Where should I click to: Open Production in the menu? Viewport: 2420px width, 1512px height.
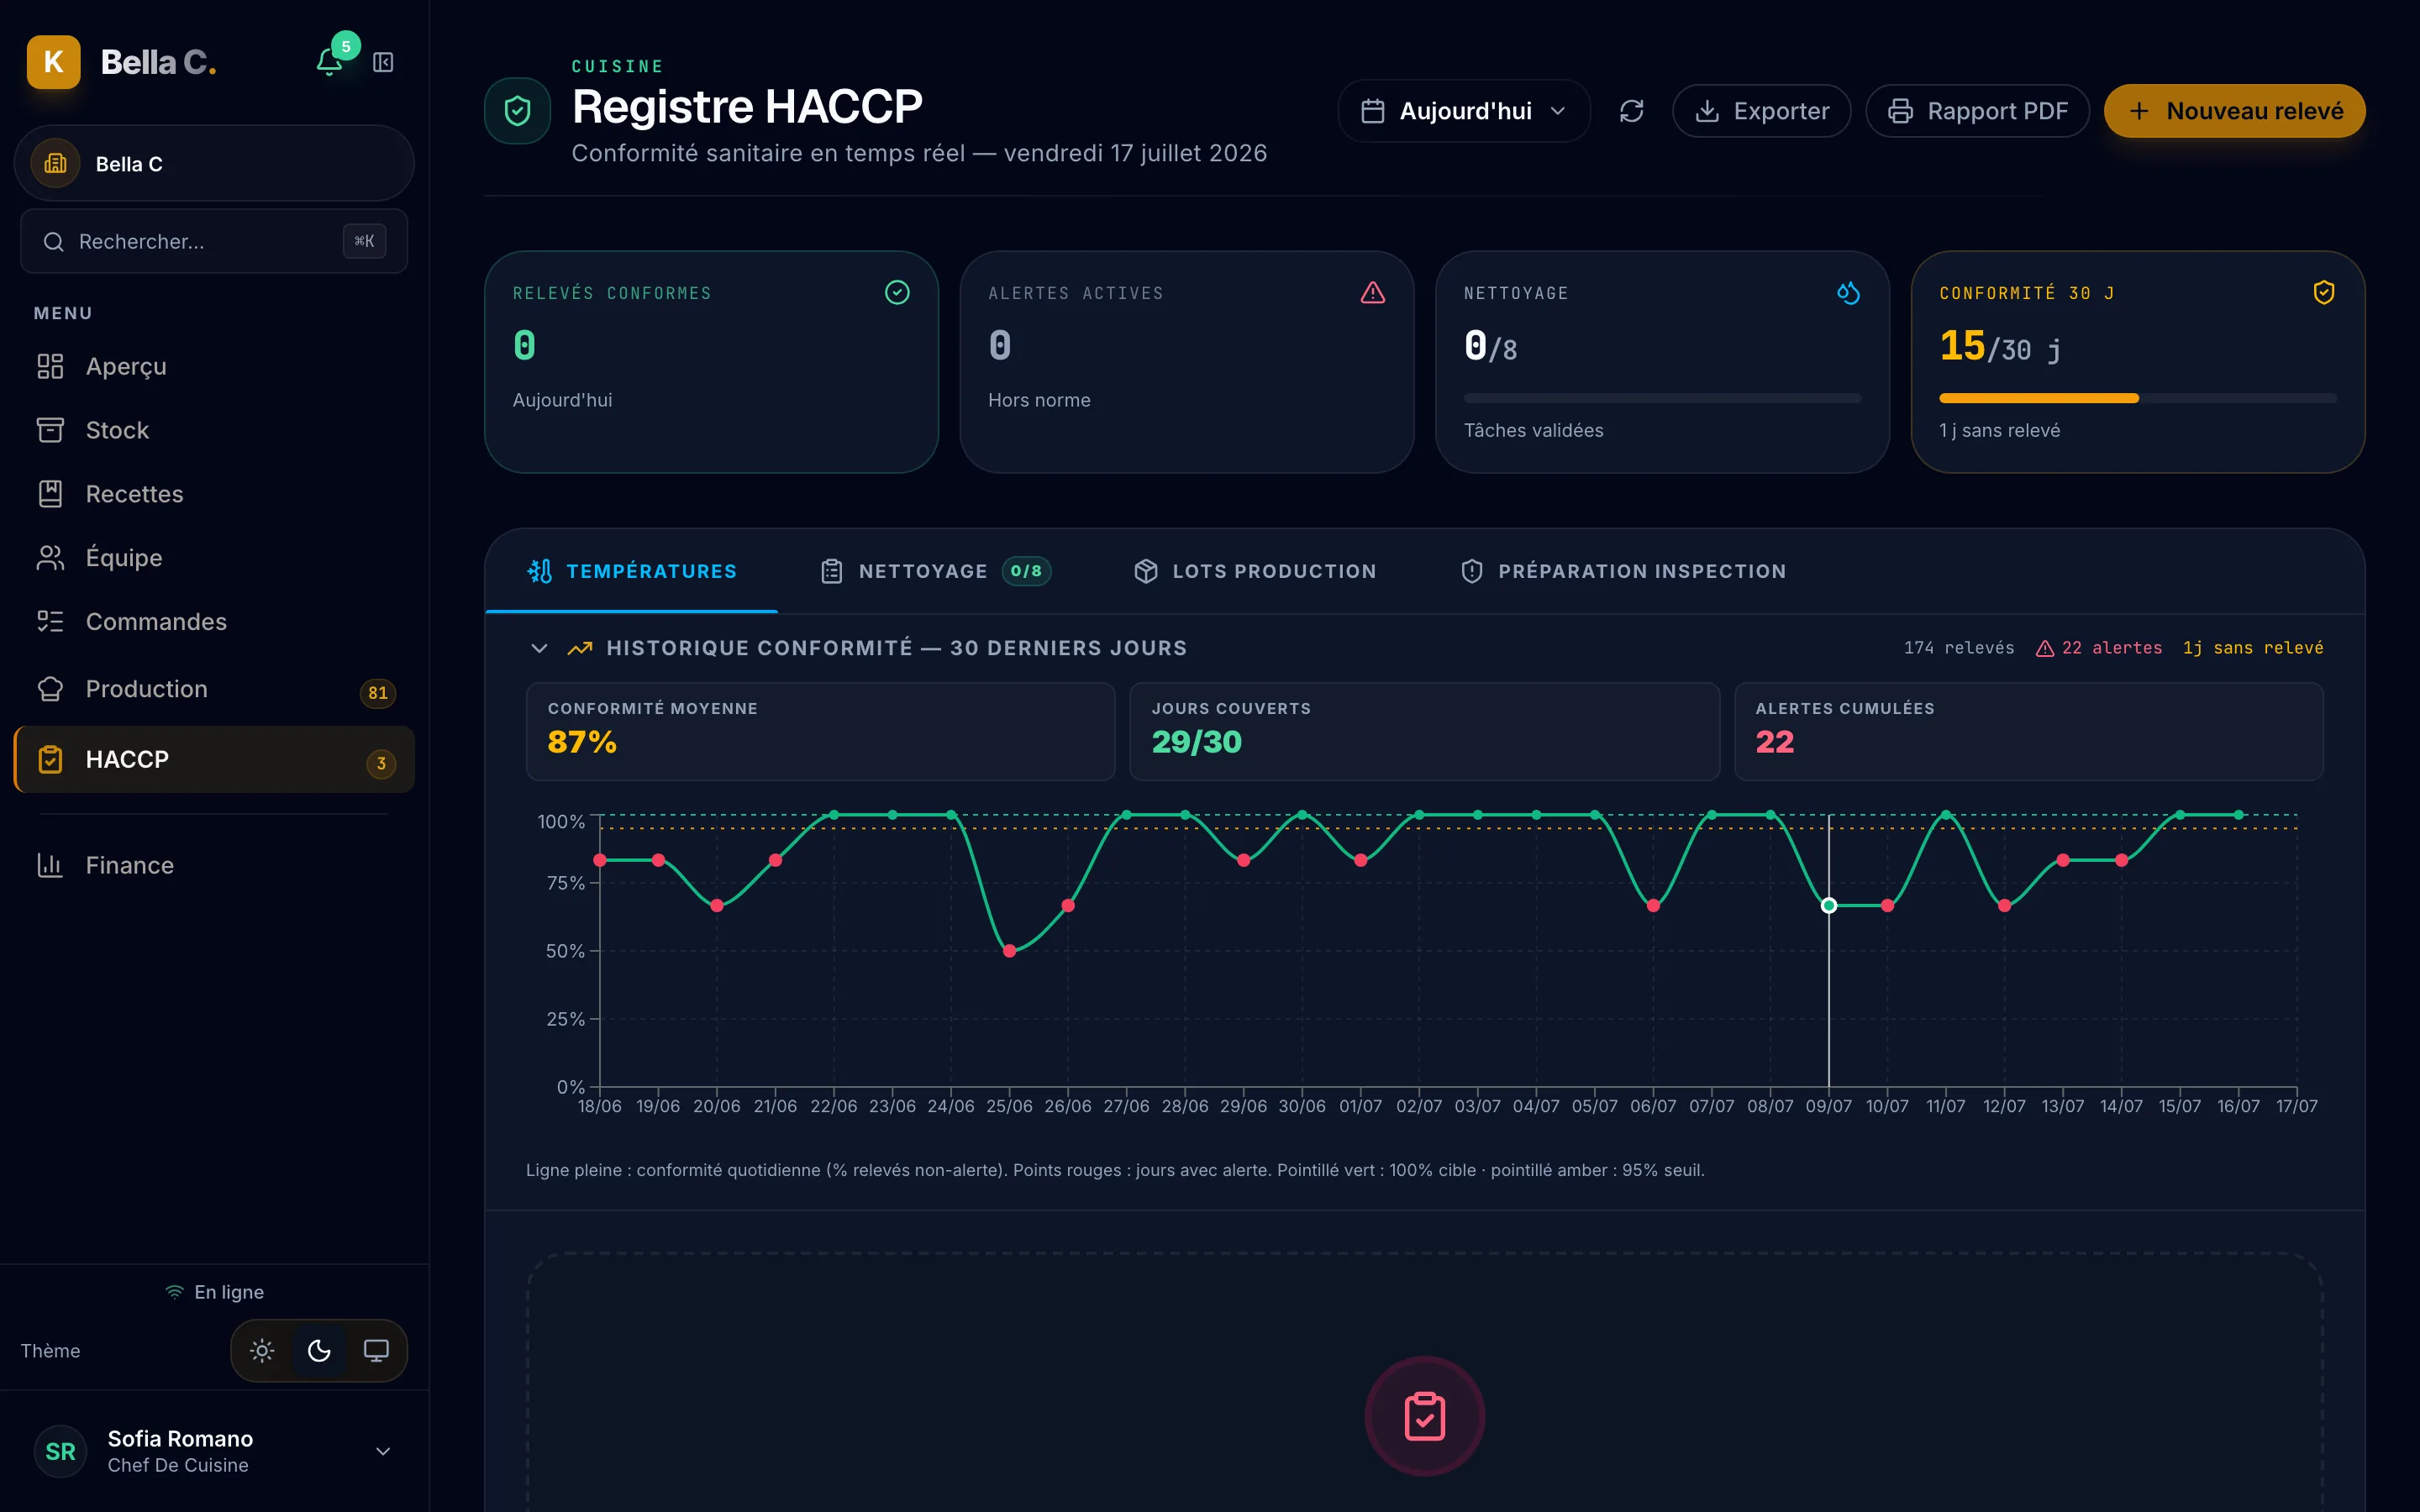(x=214, y=689)
